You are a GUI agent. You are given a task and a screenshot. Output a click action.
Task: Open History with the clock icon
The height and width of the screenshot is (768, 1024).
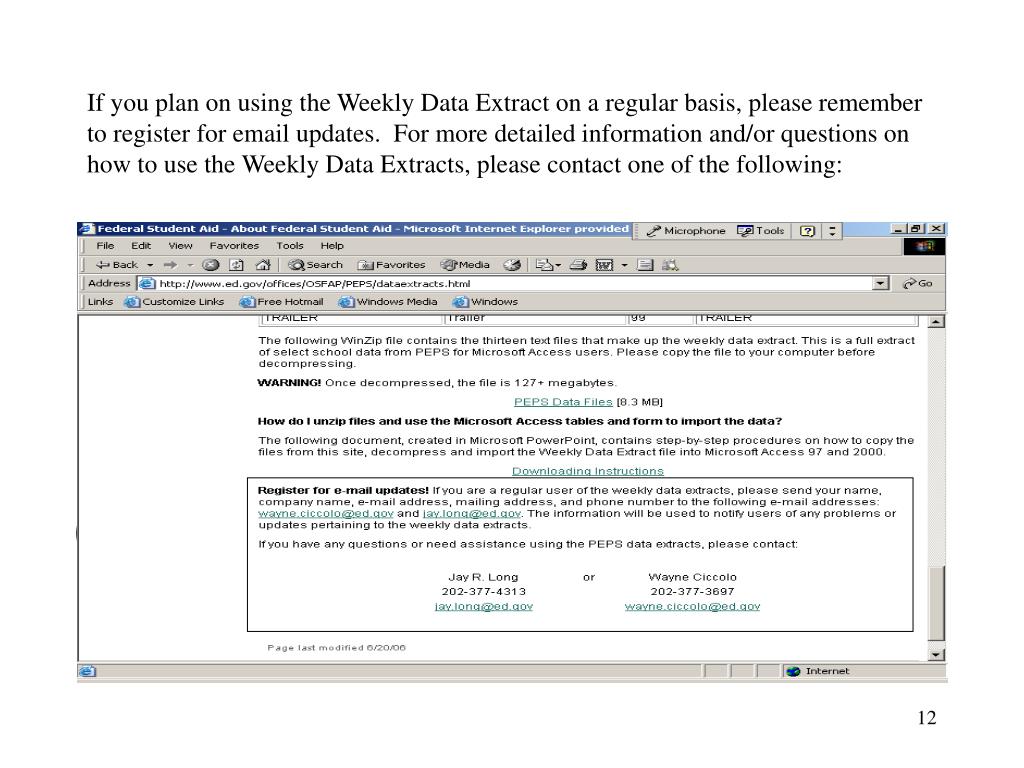tap(512, 265)
